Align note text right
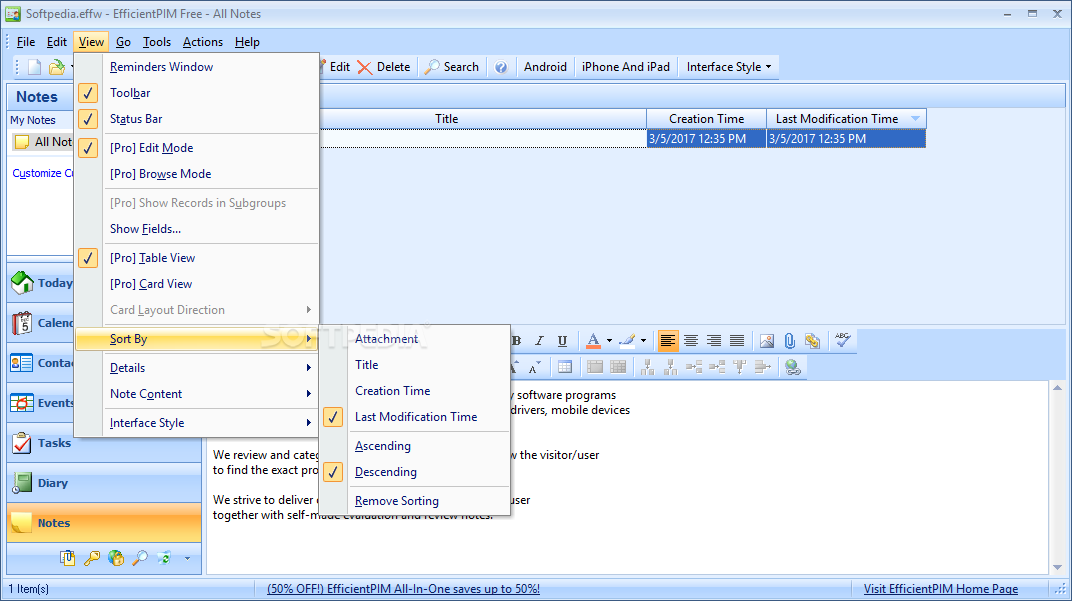The image size is (1072, 601). point(714,340)
